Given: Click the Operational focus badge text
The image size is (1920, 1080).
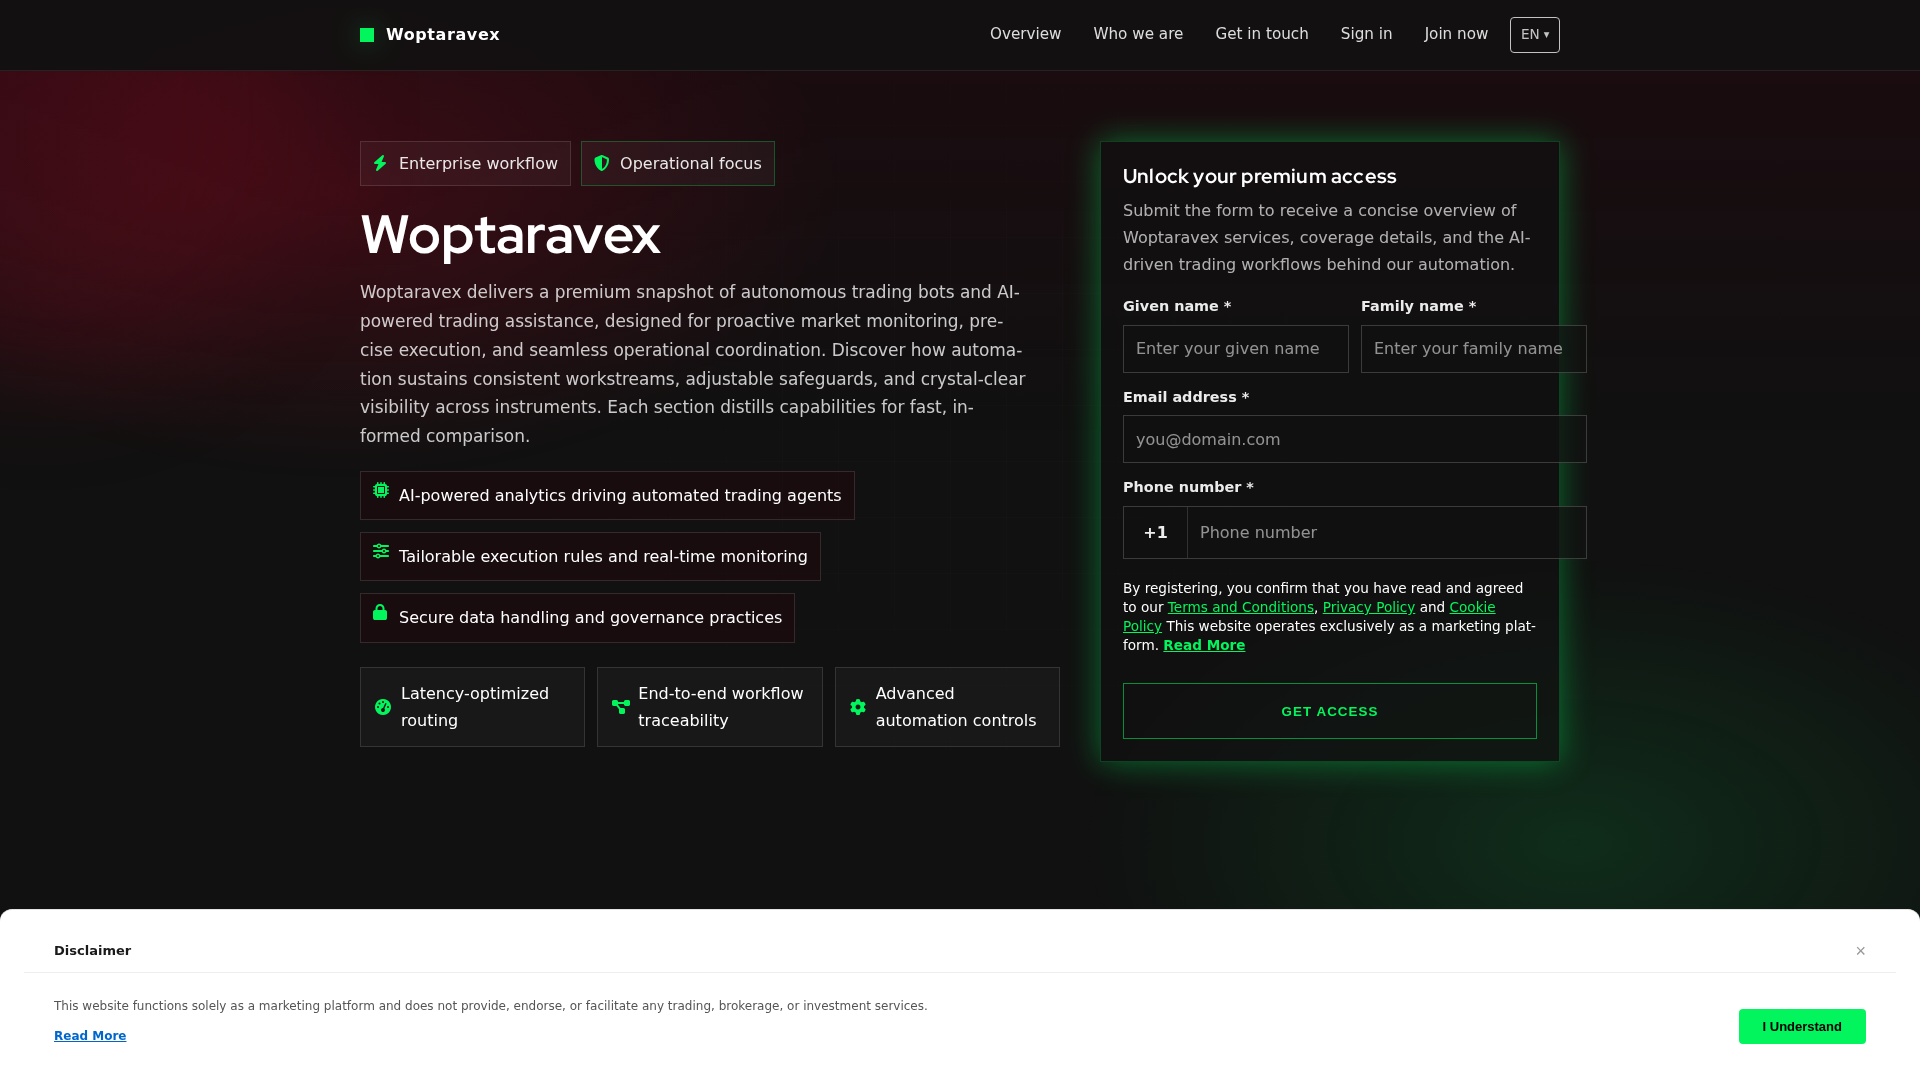Looking at the screenshot, I should tap(690, 164).
